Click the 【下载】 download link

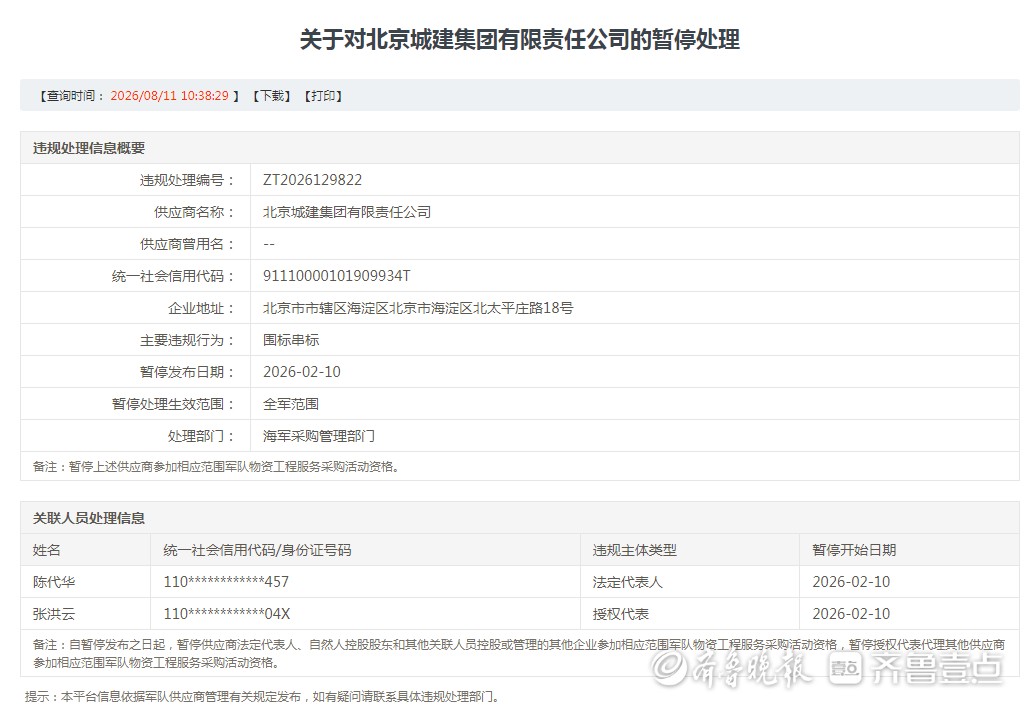tap(272, 96)
